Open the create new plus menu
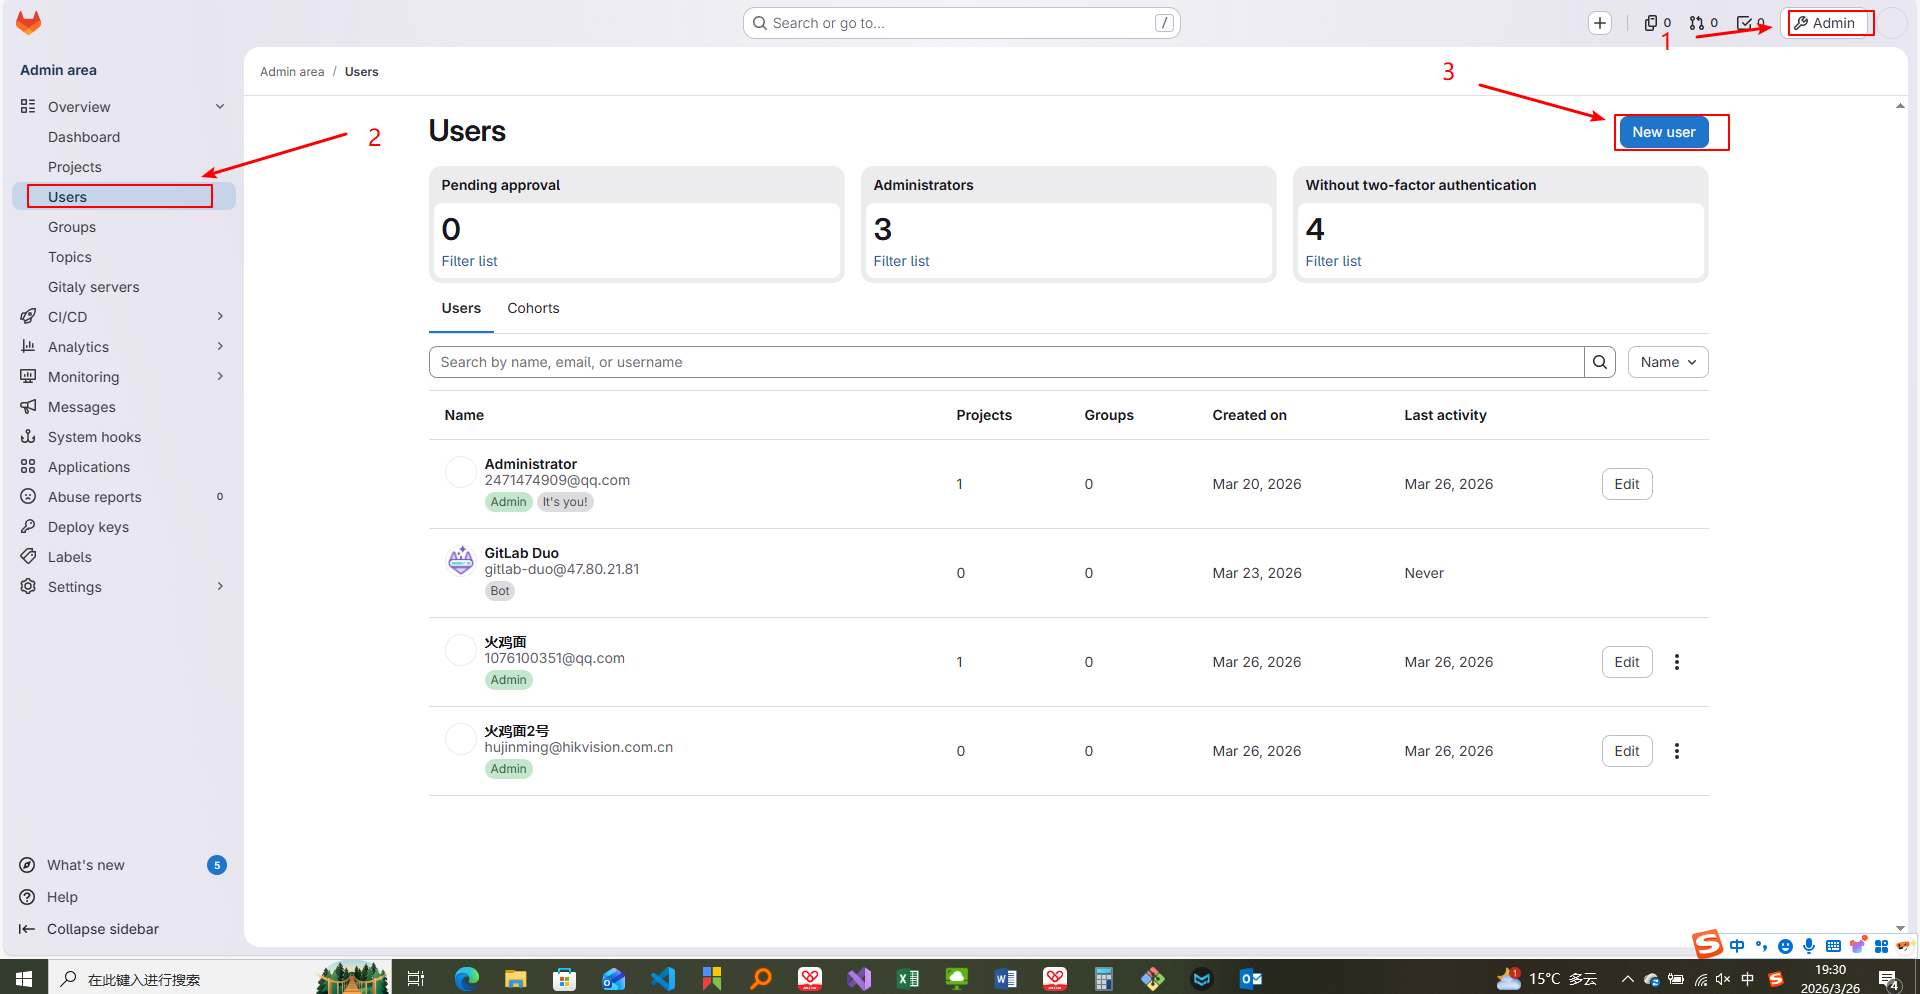1920x994 pixels. tap(1600, 23)
